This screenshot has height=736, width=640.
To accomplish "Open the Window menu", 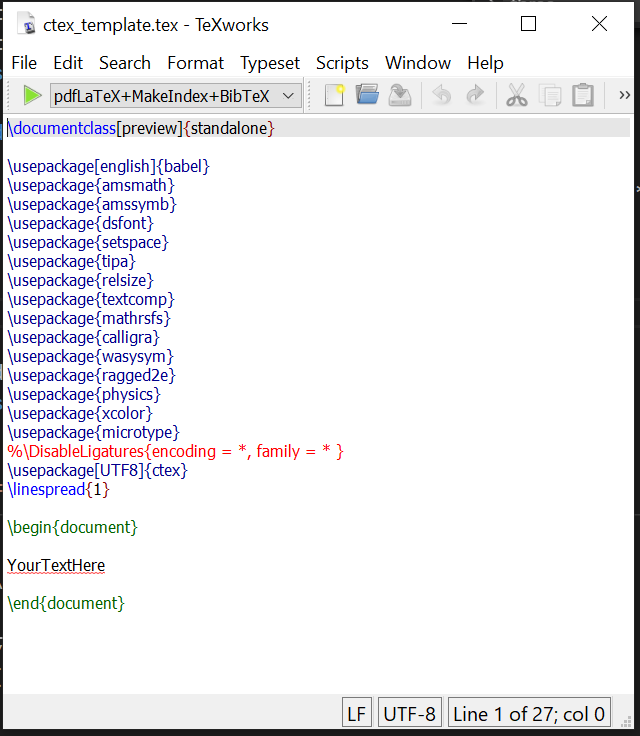I will tap(418, 63).
